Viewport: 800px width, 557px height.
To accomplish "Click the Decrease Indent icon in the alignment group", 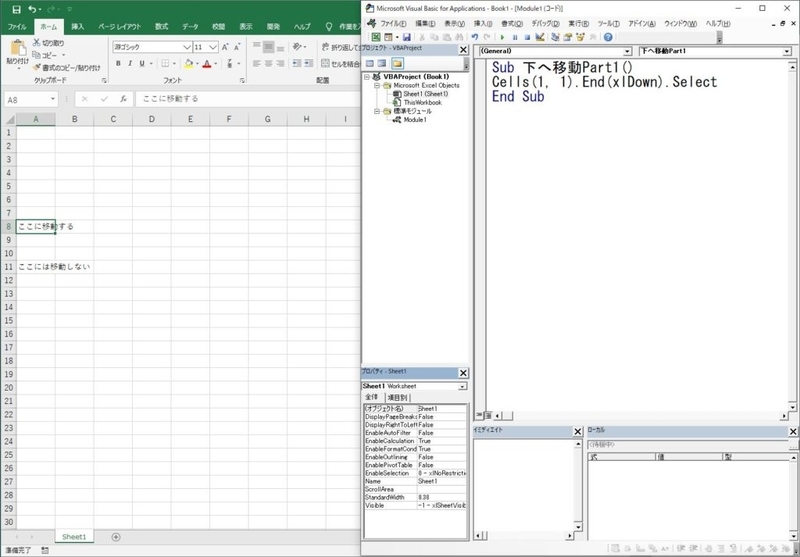I will point(296,63).
